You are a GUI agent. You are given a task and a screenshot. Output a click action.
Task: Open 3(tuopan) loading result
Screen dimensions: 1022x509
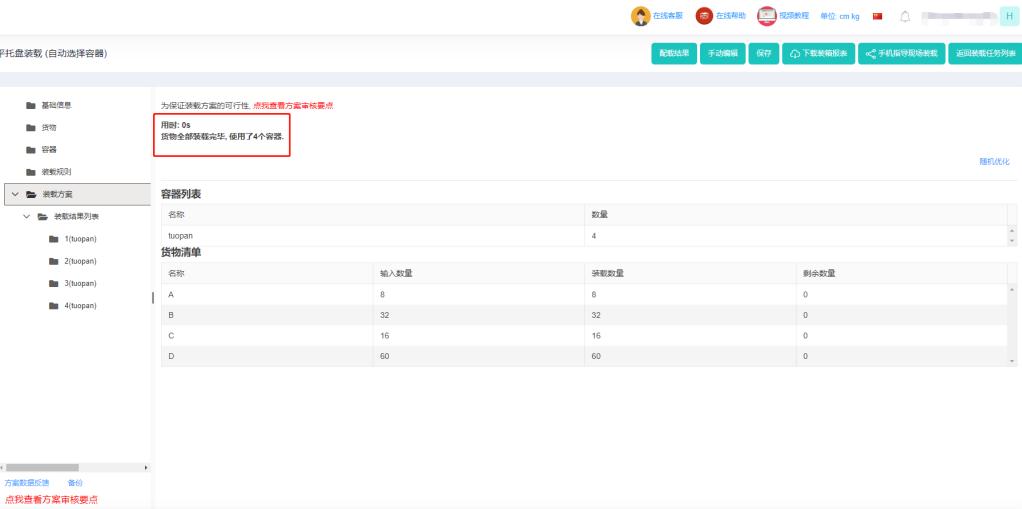(x=79, y=283)
